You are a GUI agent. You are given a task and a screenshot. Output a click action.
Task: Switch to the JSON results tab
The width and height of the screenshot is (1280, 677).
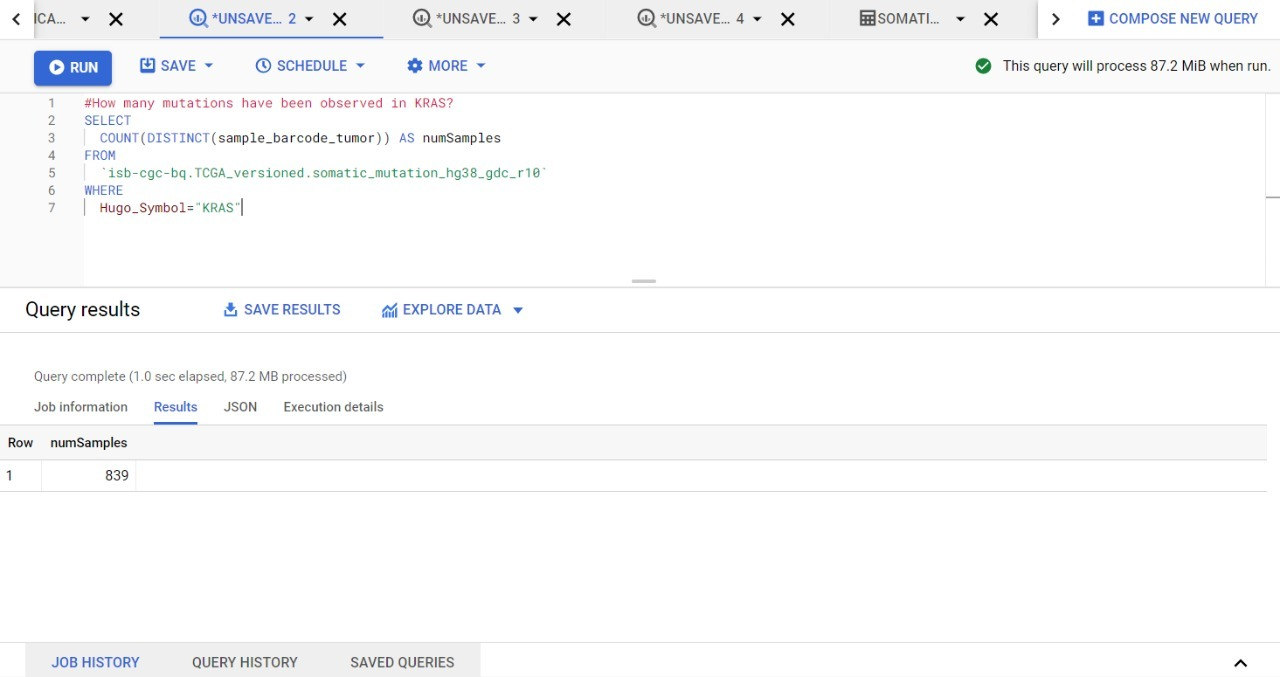tap(240, 407)
